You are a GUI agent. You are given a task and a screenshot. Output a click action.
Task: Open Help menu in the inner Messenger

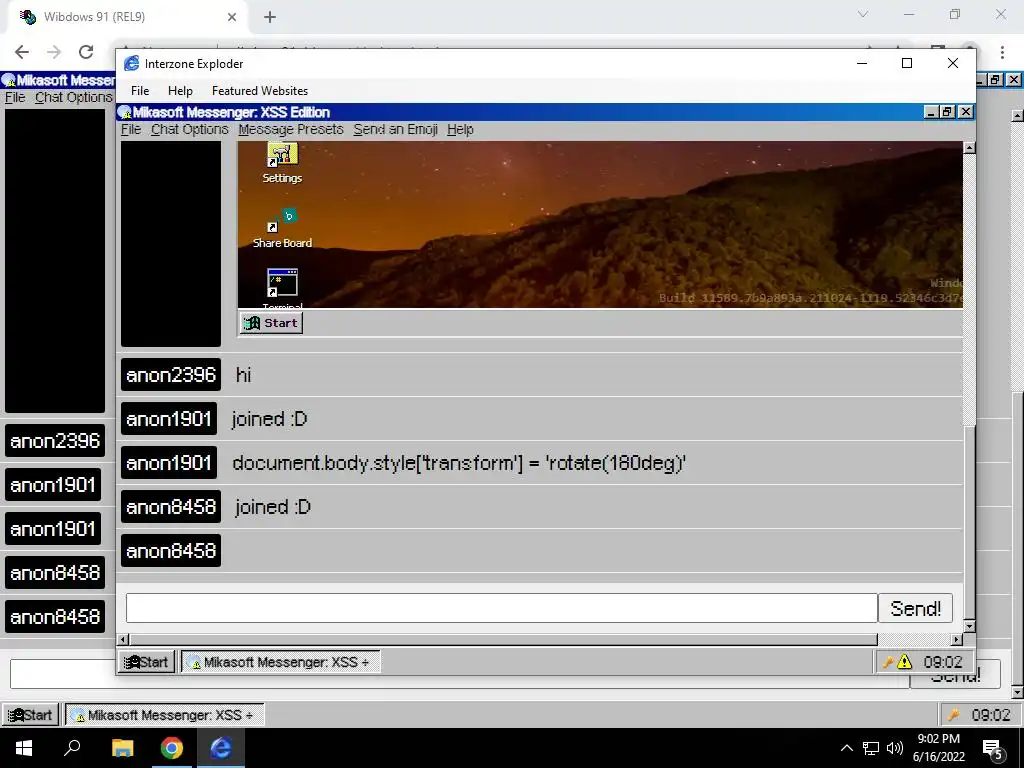coord(460,129)
